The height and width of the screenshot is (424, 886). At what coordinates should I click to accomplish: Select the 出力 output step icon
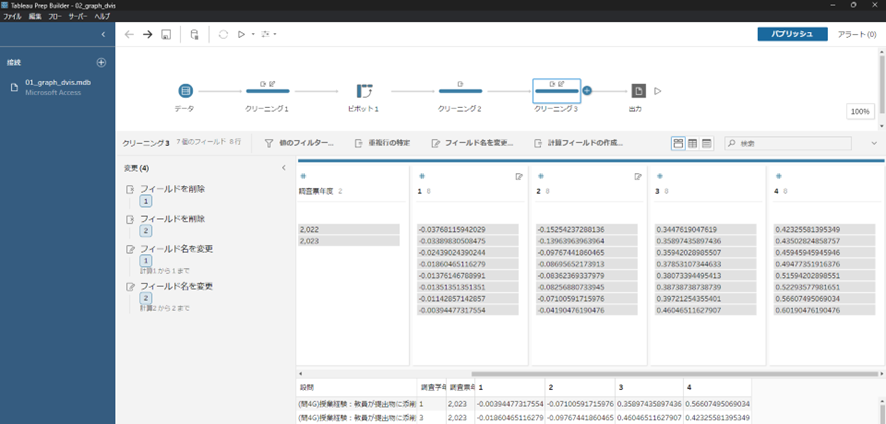point(639,90)
